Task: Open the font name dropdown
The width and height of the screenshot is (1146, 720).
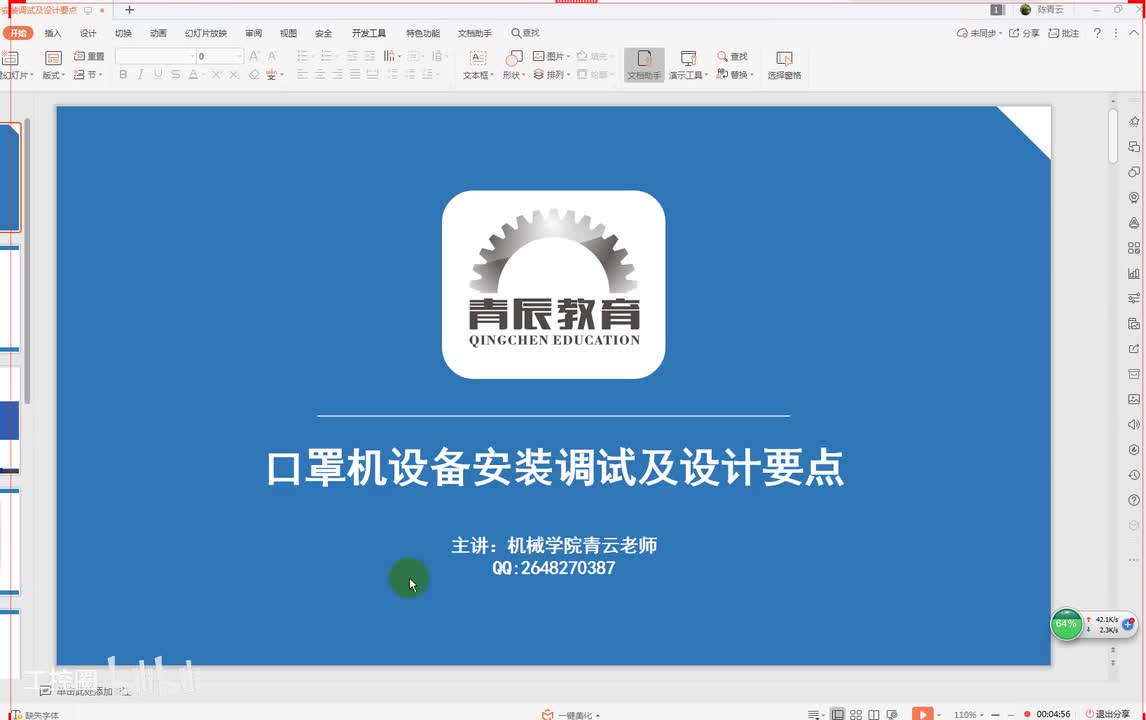Action: (x=192, y=56)
